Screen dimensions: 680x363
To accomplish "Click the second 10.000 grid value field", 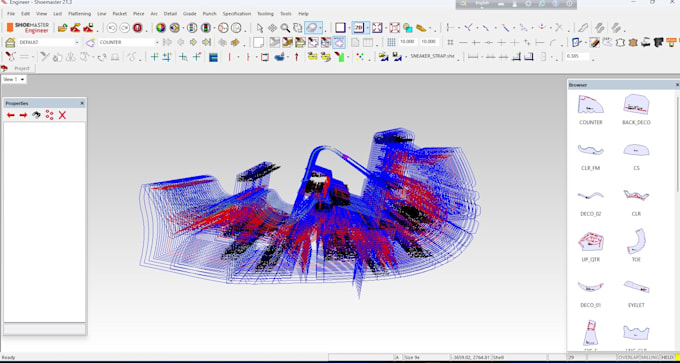I will click(429, 42).
